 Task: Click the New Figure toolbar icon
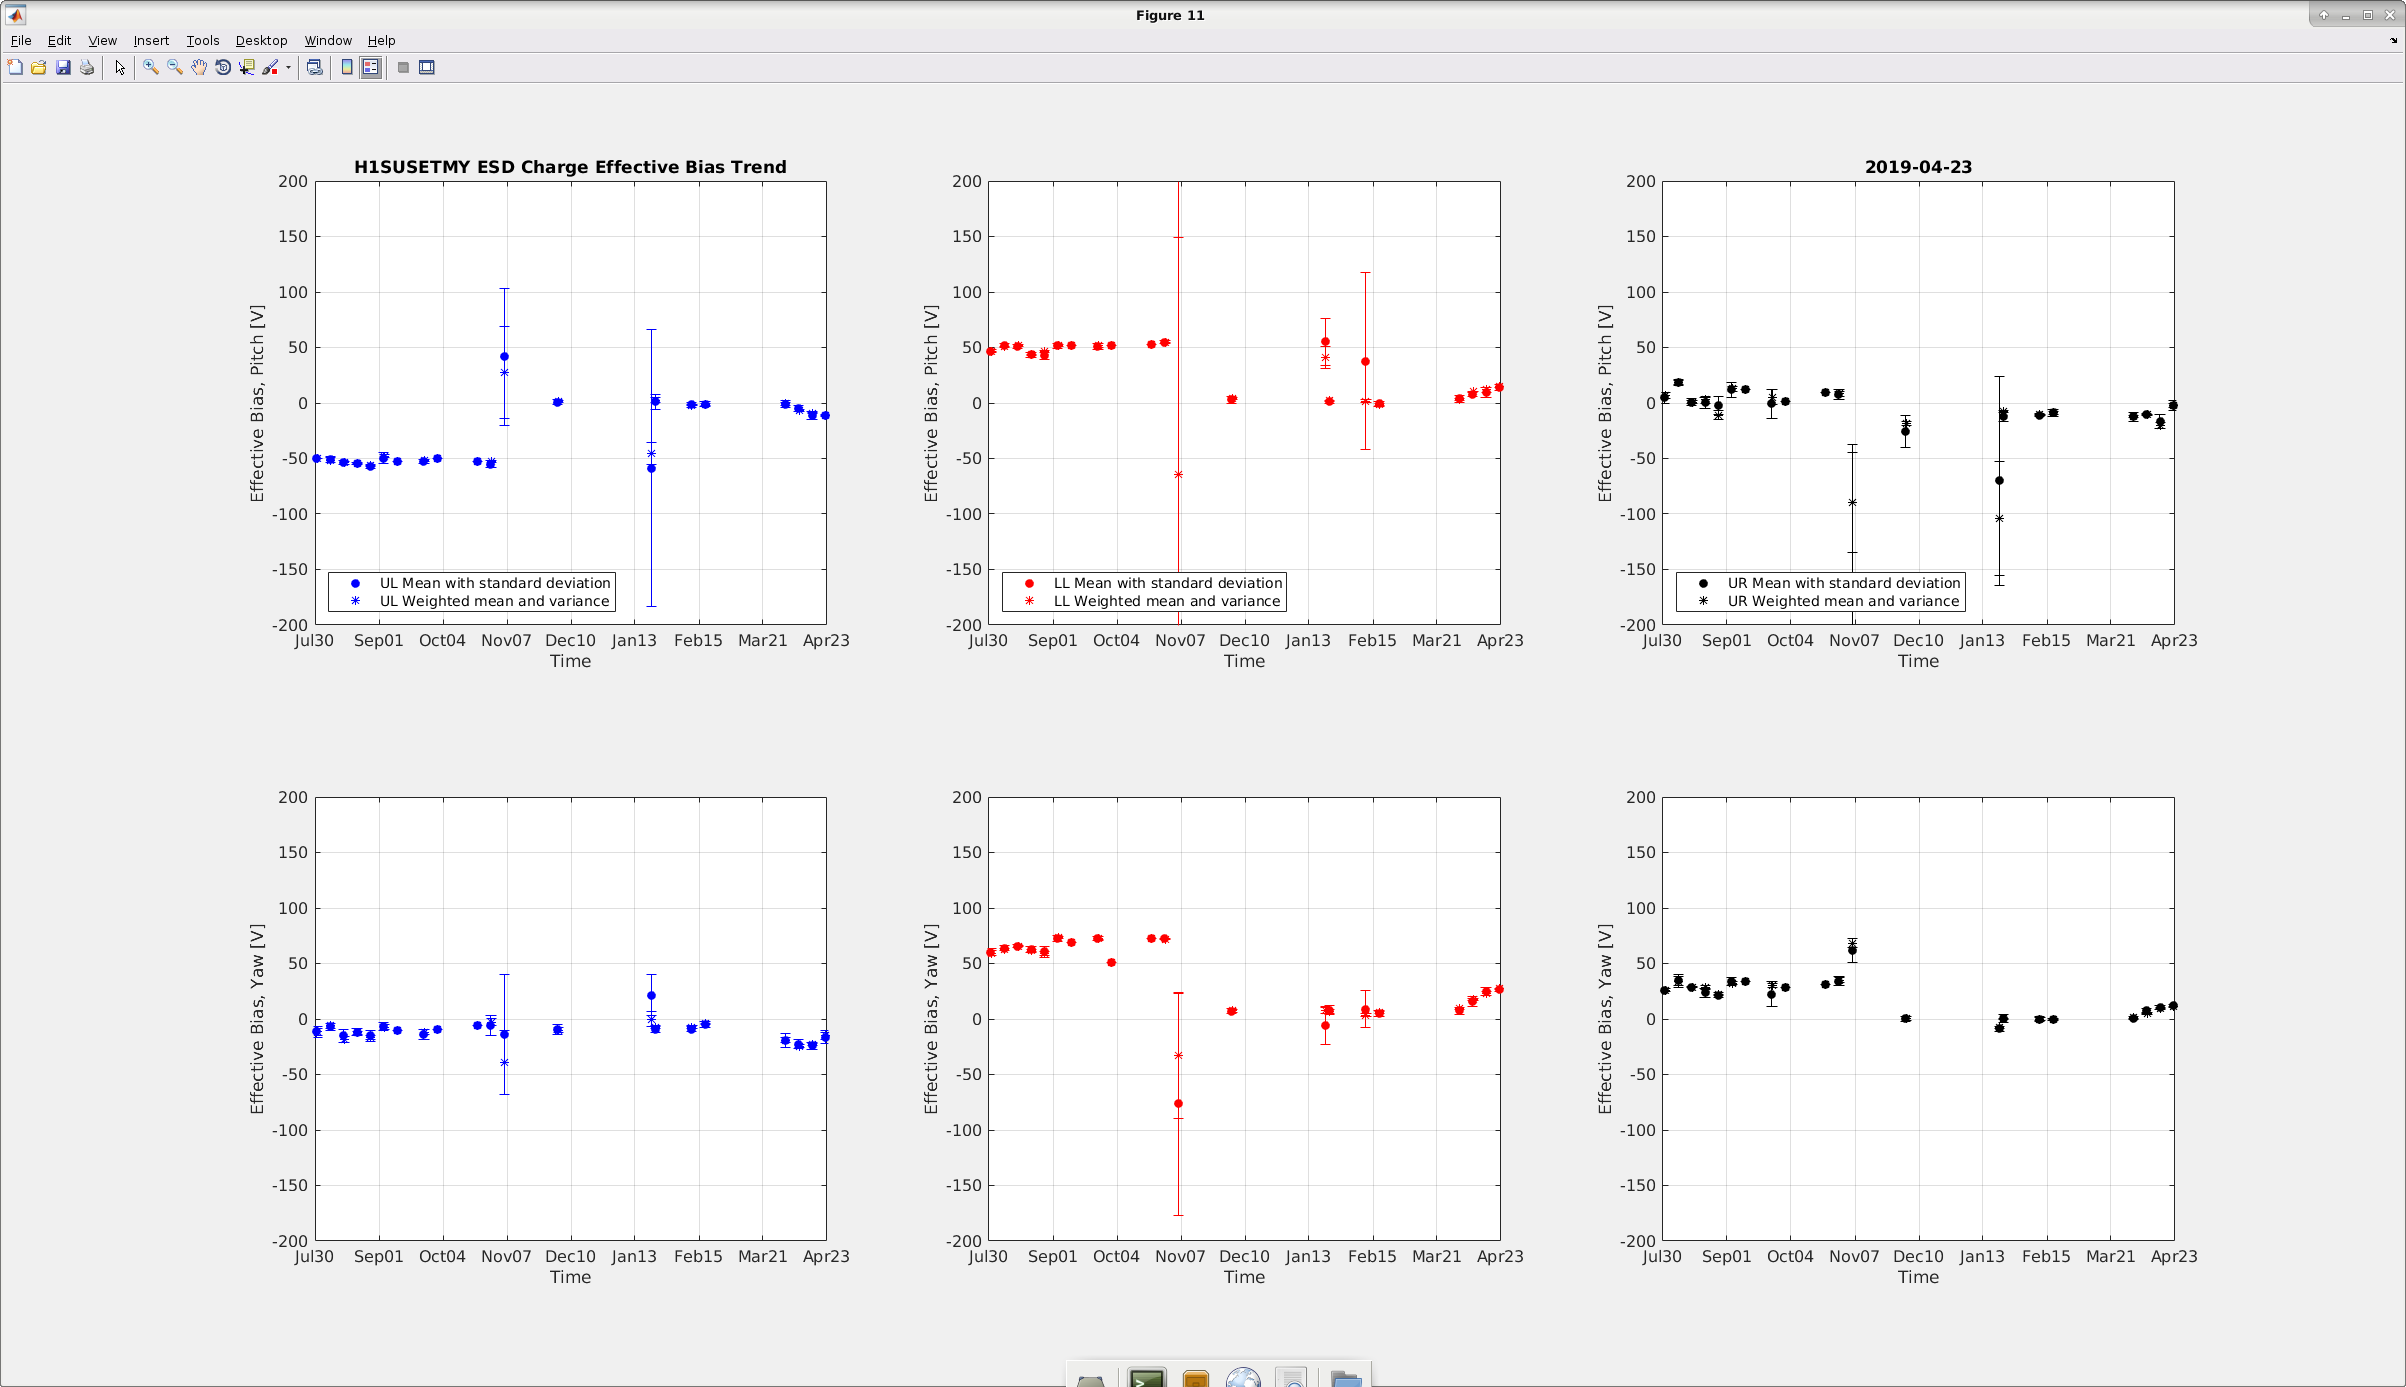point(15,68)
